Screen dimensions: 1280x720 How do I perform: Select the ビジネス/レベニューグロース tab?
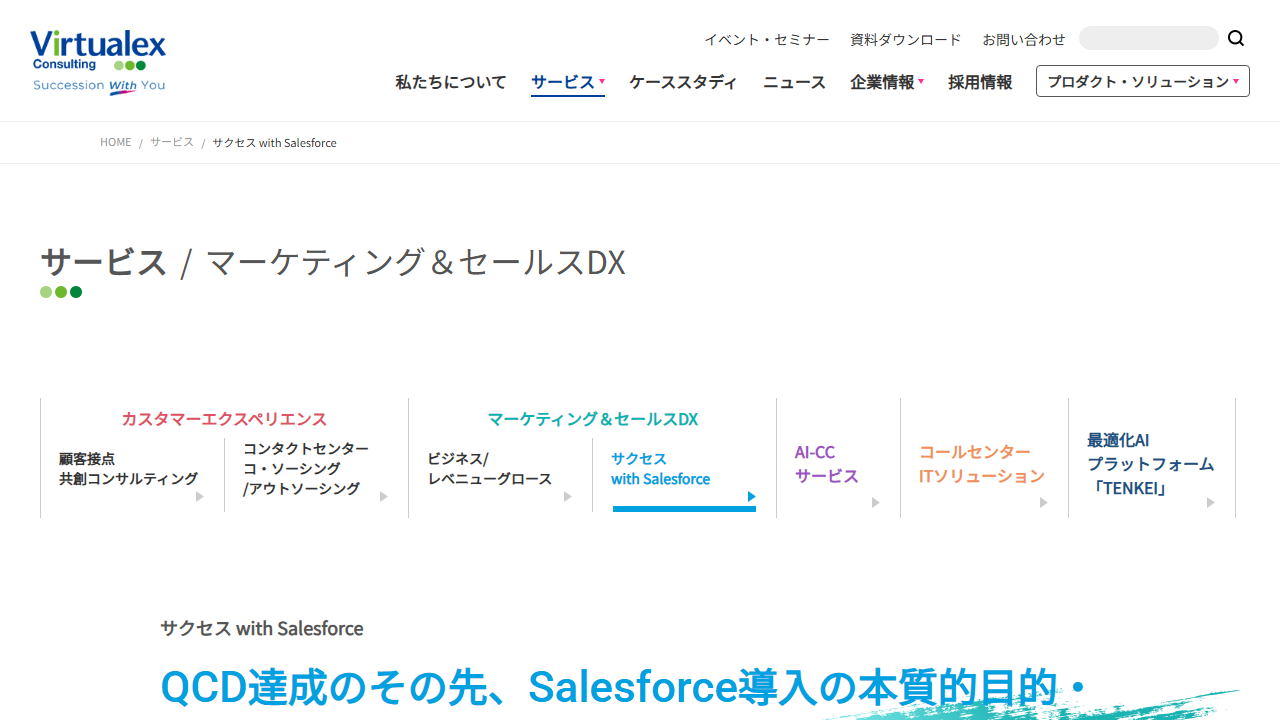[x=501, y=475]
